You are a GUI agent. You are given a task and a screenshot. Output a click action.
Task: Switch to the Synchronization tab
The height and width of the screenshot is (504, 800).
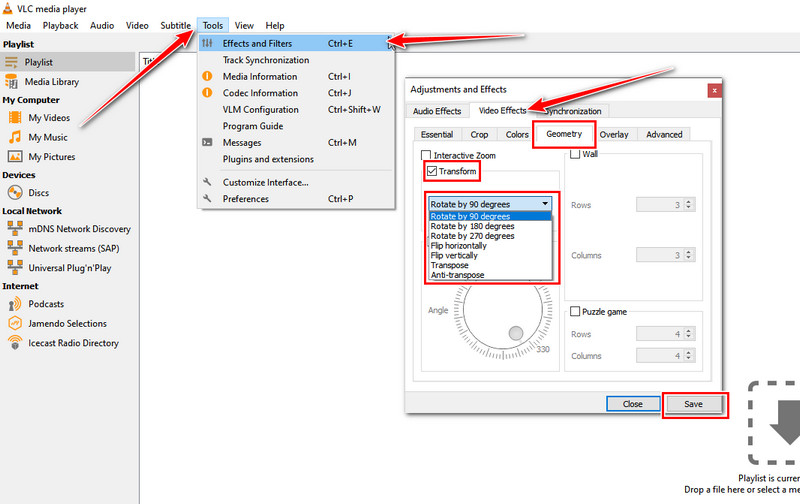click(573, 111)
